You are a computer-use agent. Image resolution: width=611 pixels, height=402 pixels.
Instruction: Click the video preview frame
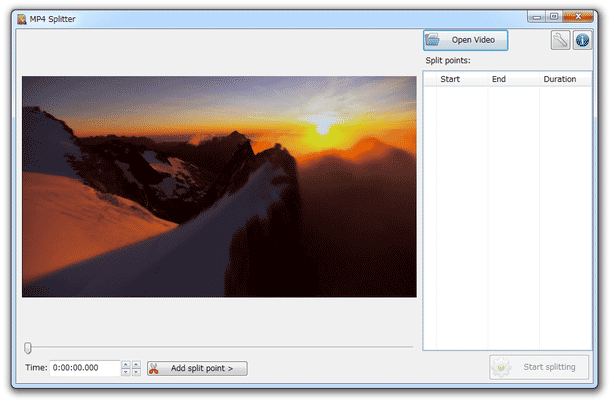pos(219,187)
